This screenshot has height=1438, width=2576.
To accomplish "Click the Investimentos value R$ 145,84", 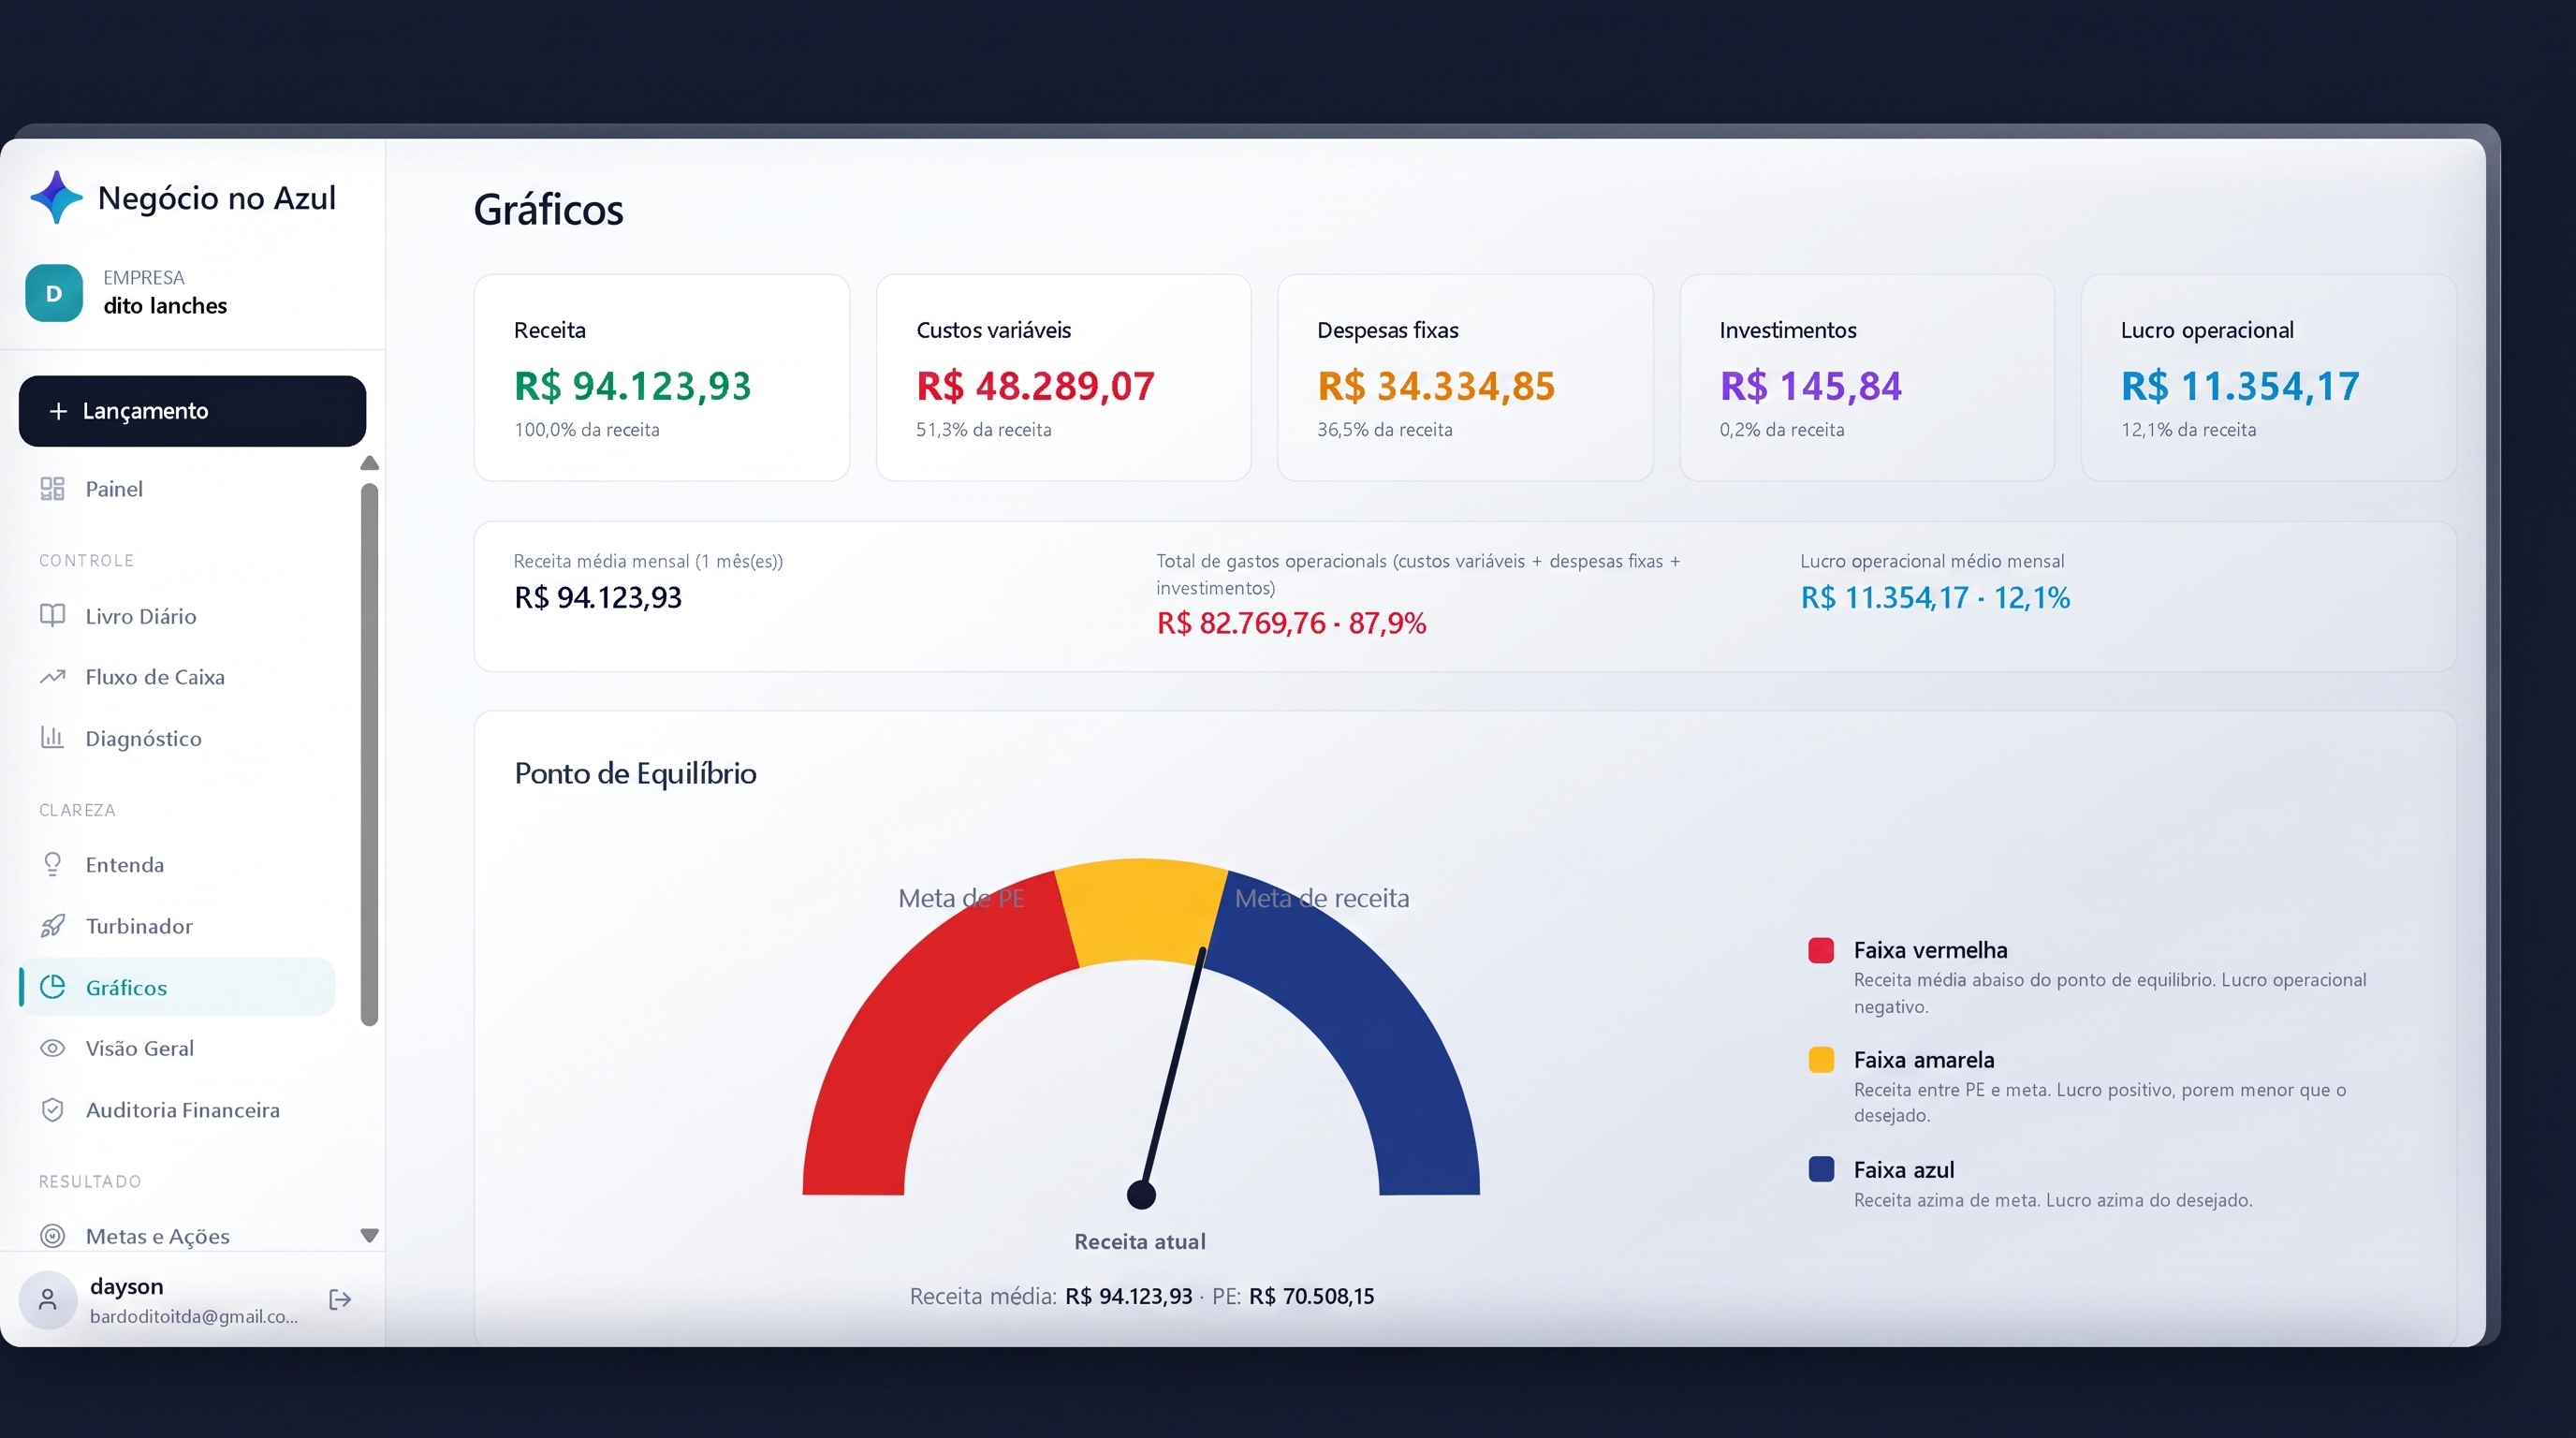I will point(1810,386).
